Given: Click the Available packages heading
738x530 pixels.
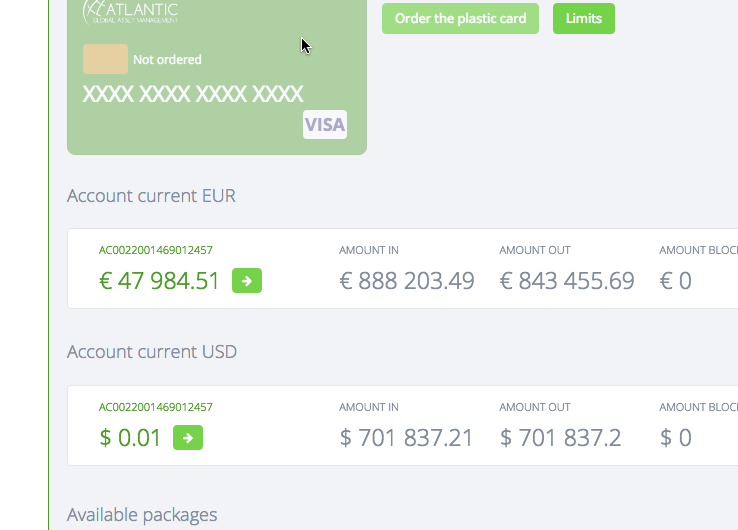Looking at the screenshot, I should [x=141, y=515].
